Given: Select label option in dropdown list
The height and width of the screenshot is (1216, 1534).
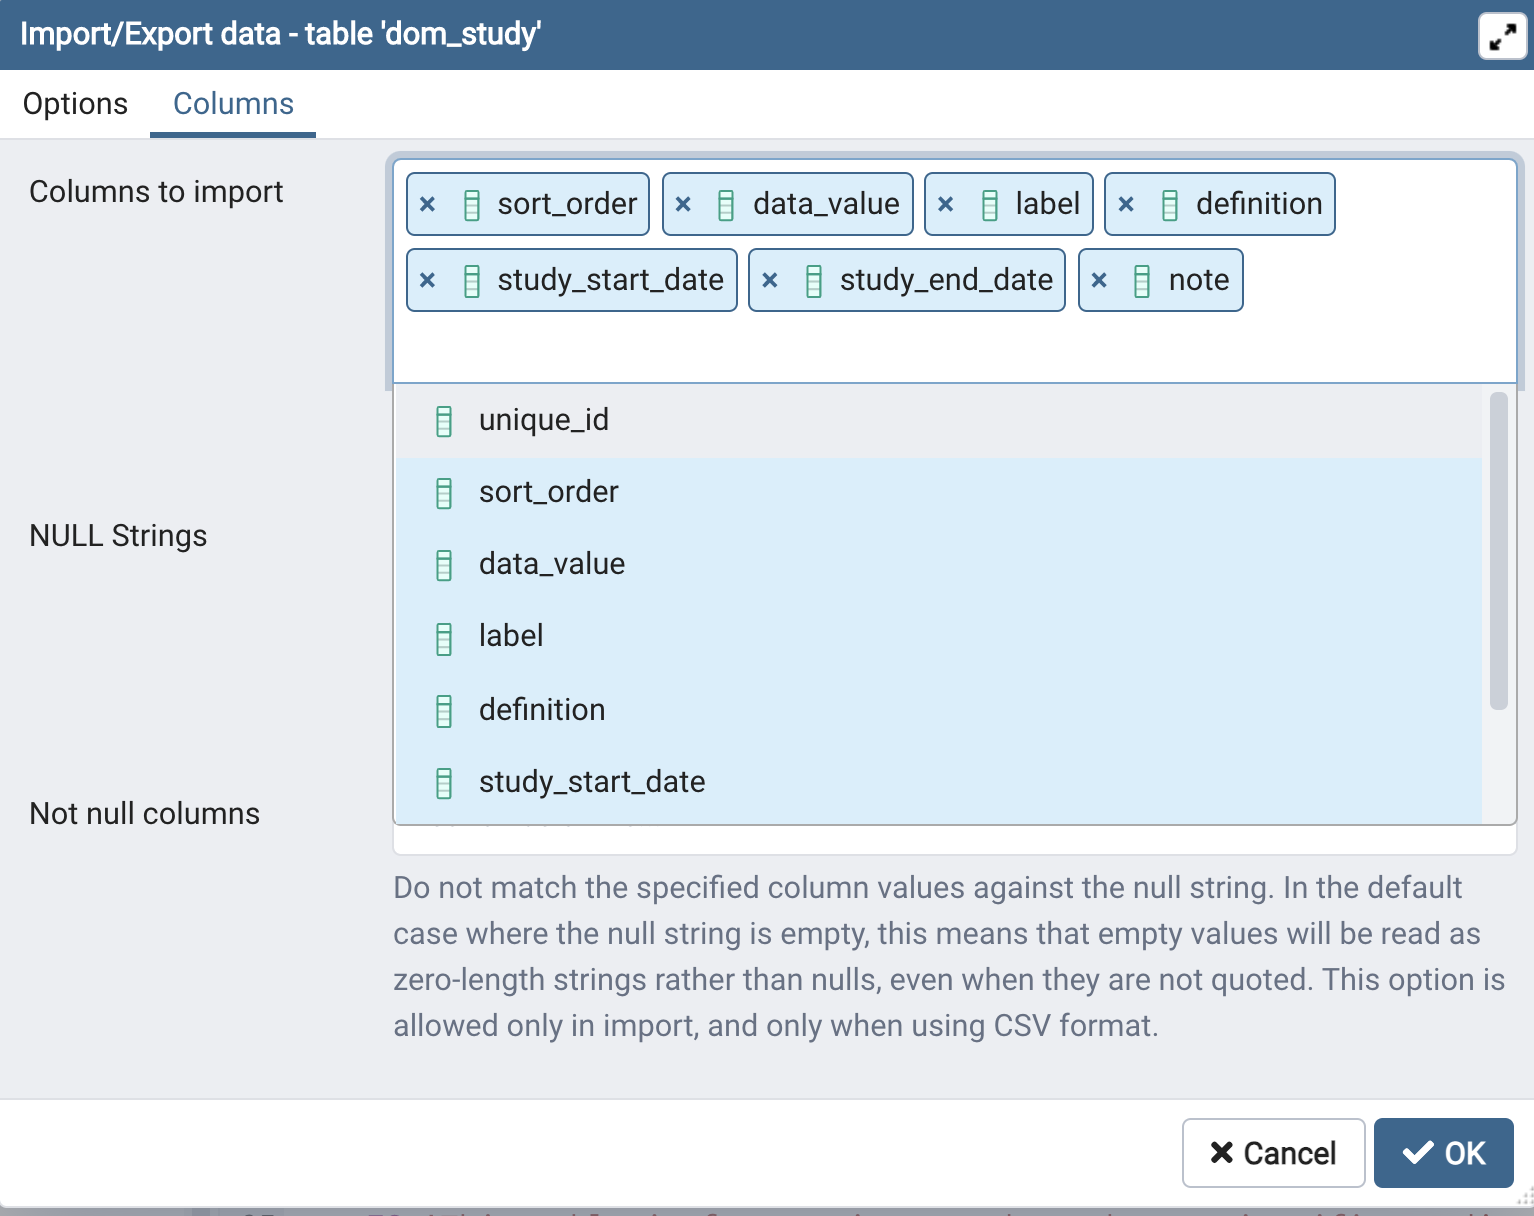Looking at the screenshot, I should 511,636.
